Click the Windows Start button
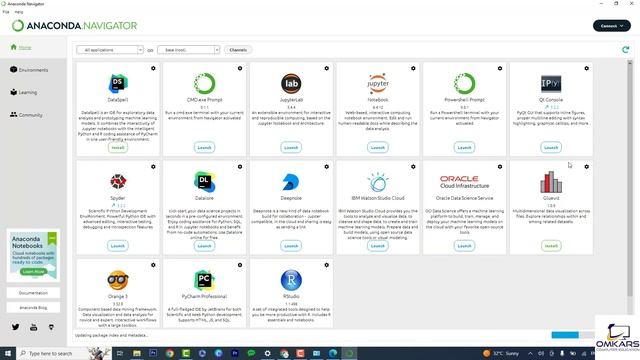The height and width of the screenshot is (360, 640). click(x=8, y=353)
